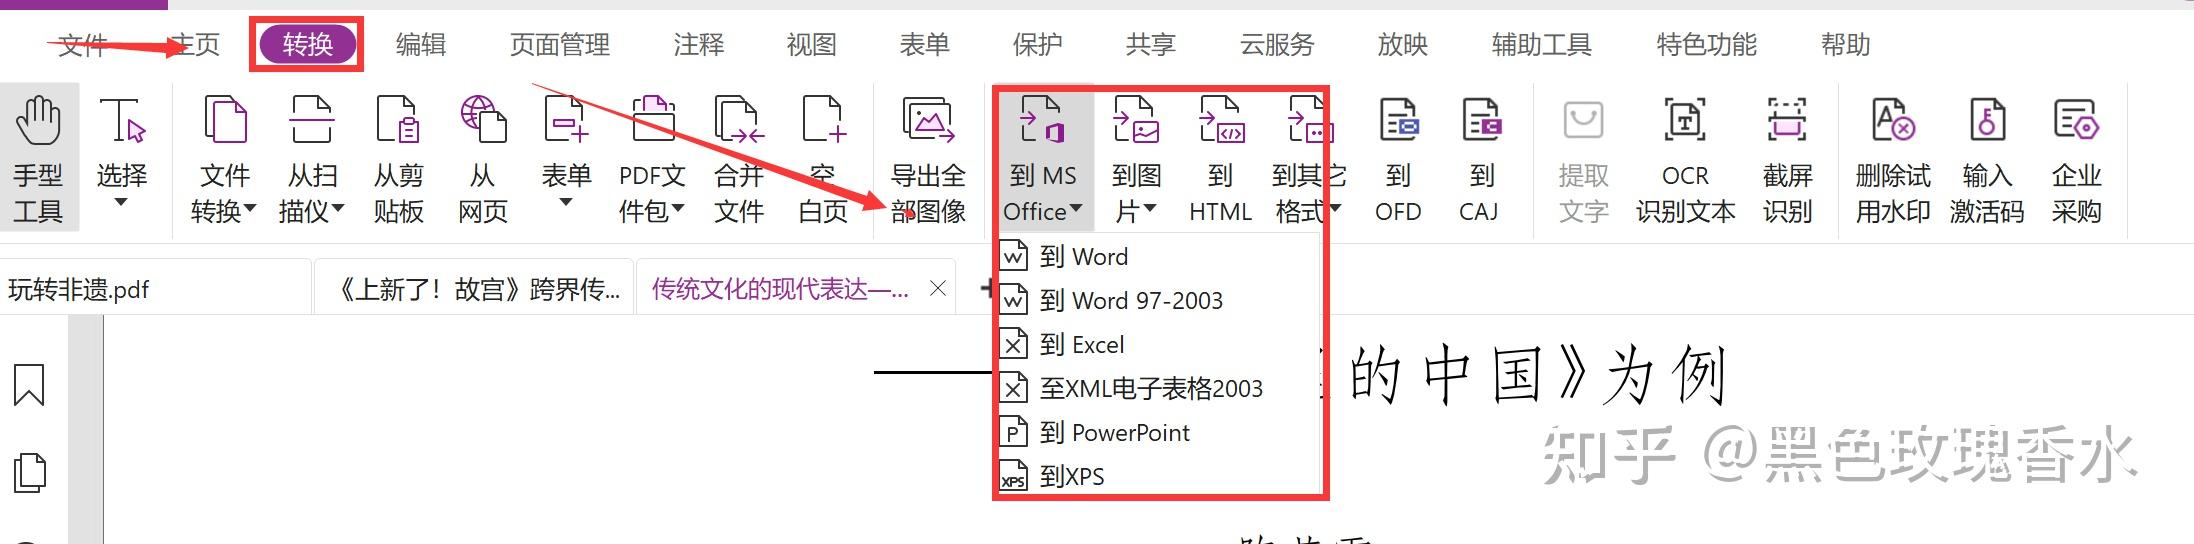Click 企业采购 enterprise purchase icon
2194x544 pixels.
[2076, 122]
